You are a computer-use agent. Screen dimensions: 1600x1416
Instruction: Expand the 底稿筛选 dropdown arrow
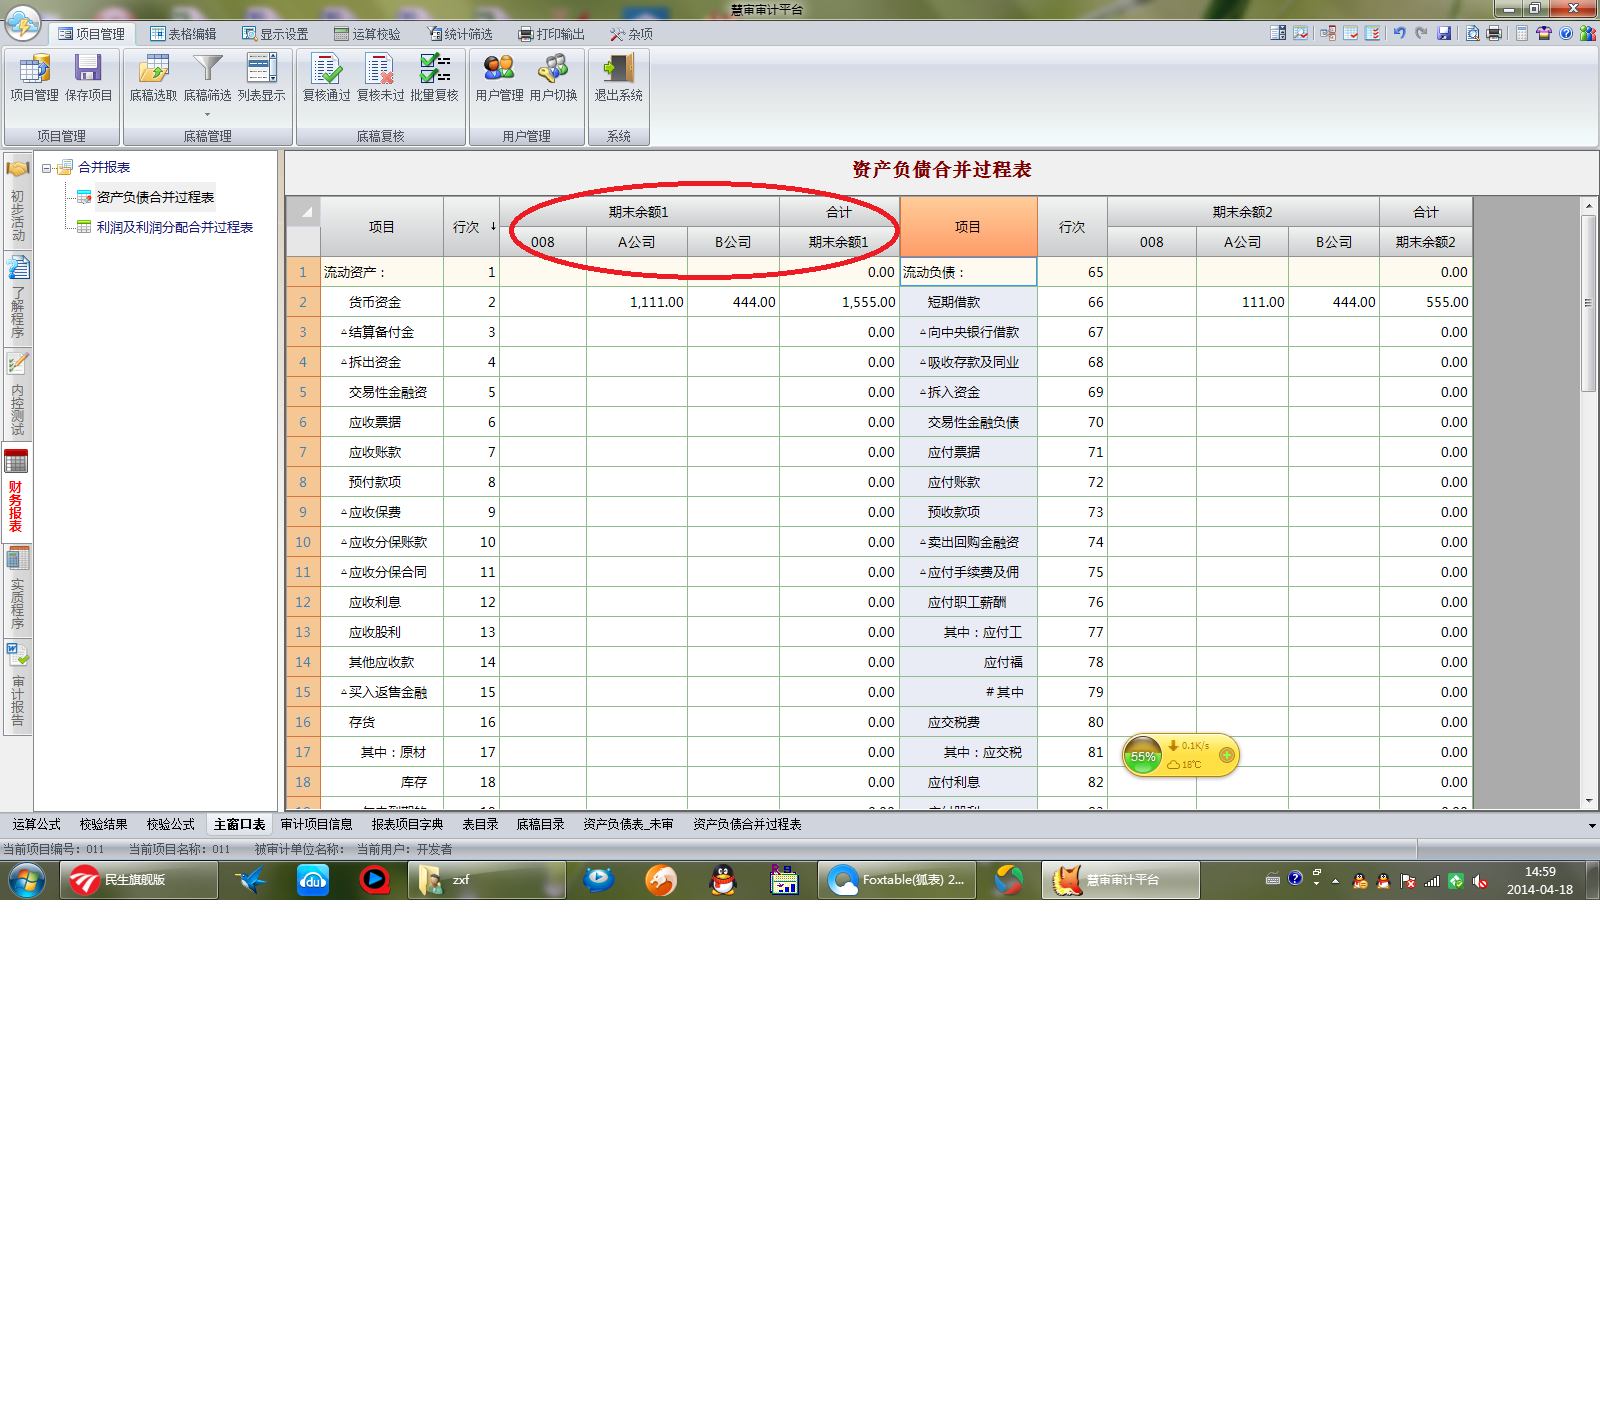pyautogui.click(x=207, y=114)
